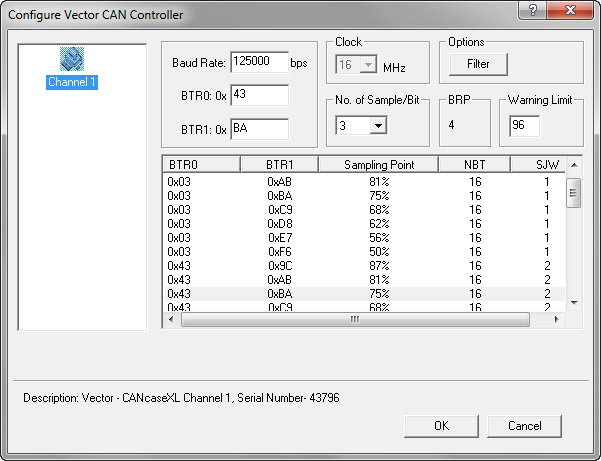Open the Clock MHz dropdown
The width and height of the screenshot is (601, 461).
(x=368, y=64)
